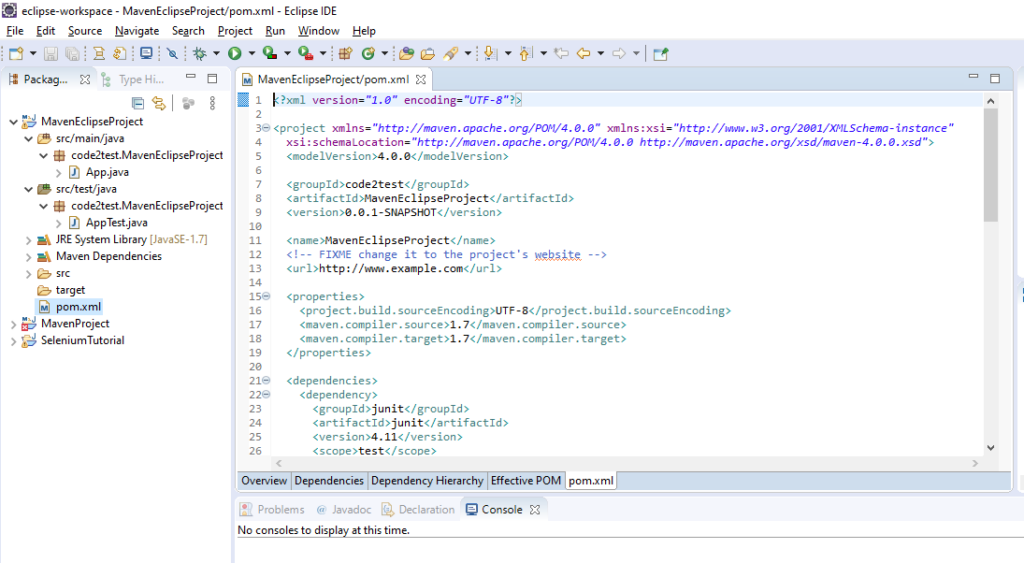
Task: Open the Source menu
Action: pyautogui.click(x=85, y=31)
